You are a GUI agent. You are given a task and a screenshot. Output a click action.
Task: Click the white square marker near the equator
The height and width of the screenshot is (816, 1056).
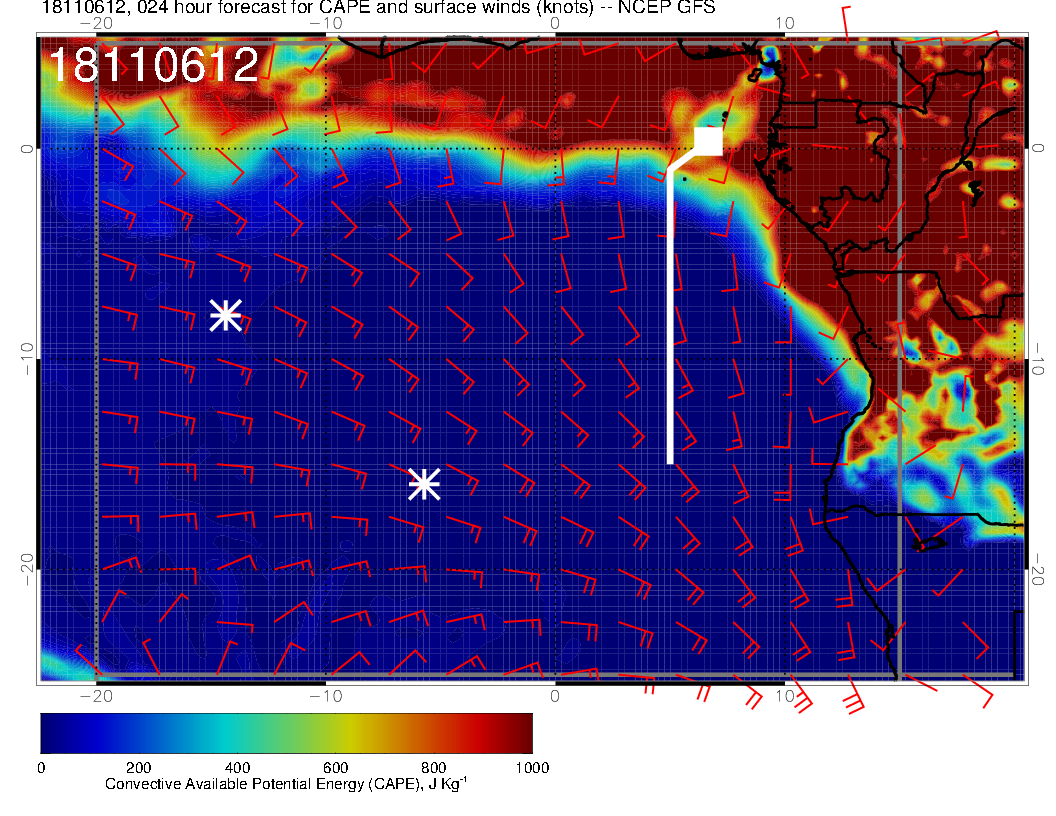coord(708,142)
